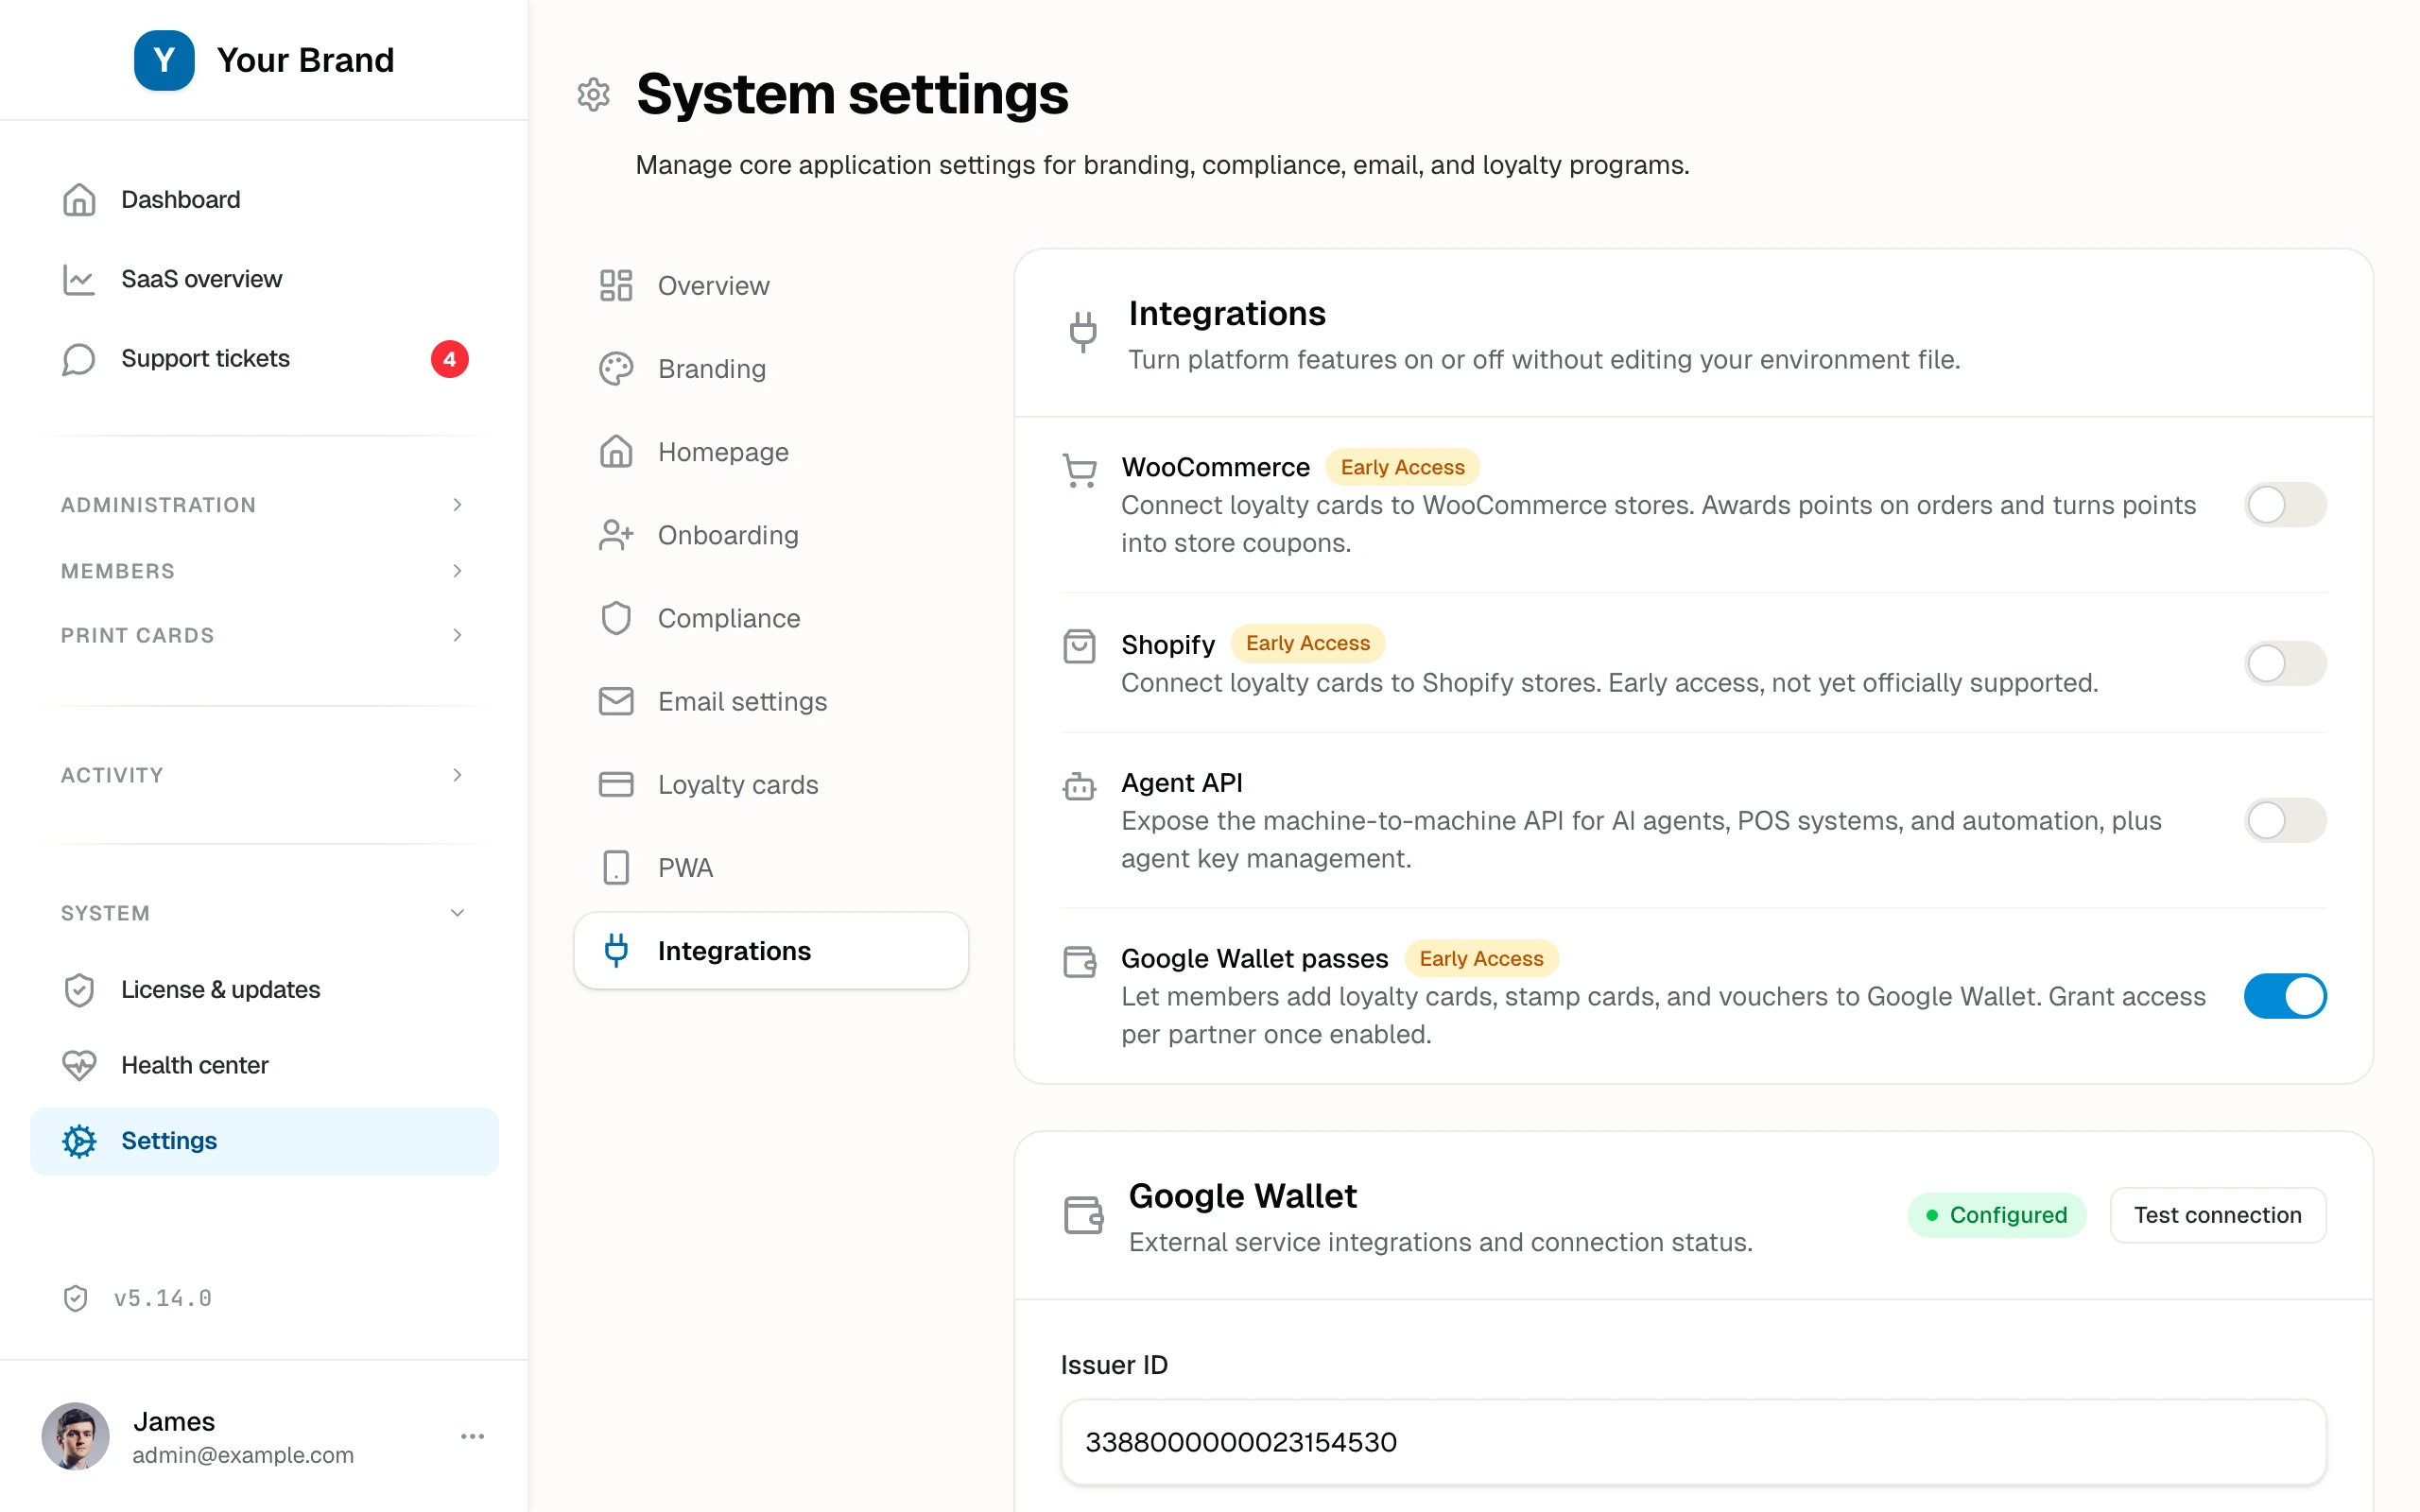Click the Your Brand name text

(x=305, y=60)
